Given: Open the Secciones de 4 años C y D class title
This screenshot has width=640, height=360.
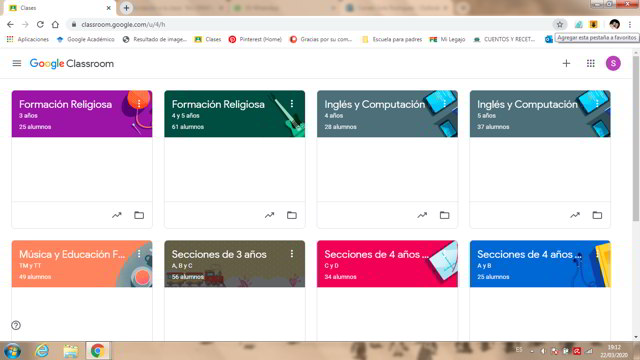Looking at the screenshot, I should click(376, 254).
